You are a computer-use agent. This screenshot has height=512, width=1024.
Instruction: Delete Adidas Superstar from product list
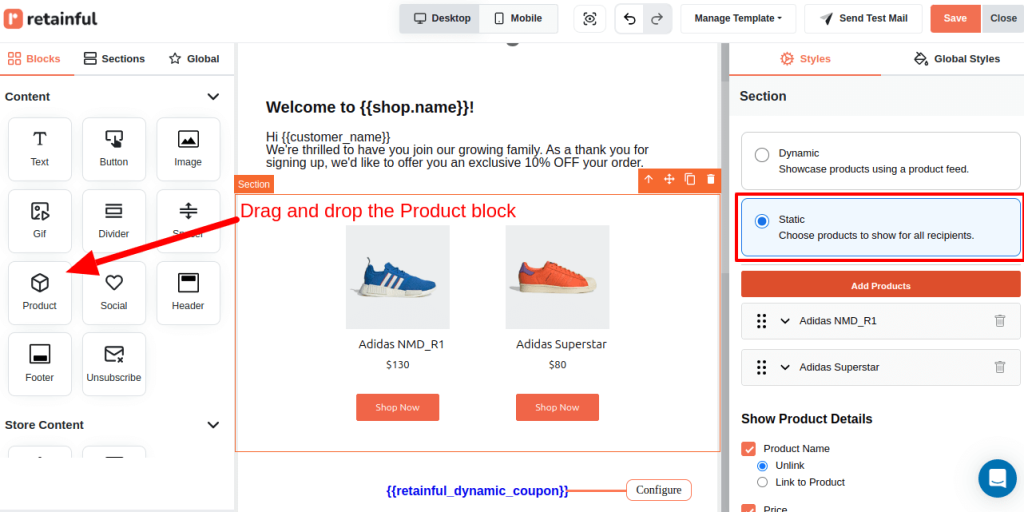click(1000, 367)
